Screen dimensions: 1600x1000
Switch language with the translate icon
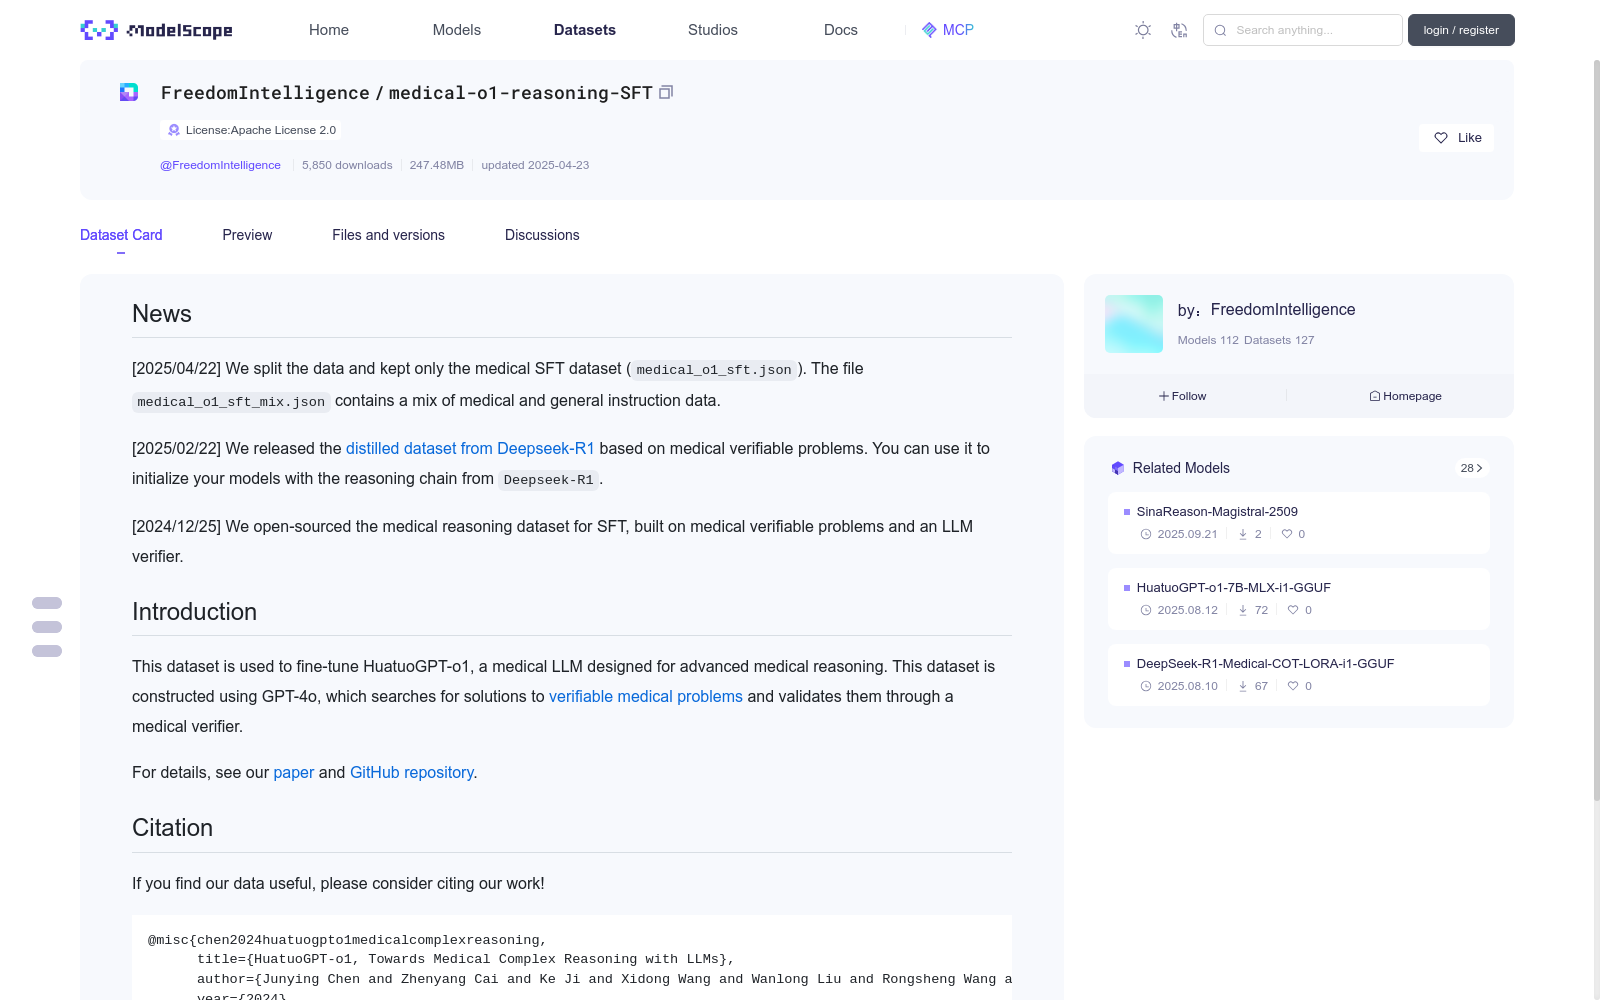click(x=1179, y=30)
